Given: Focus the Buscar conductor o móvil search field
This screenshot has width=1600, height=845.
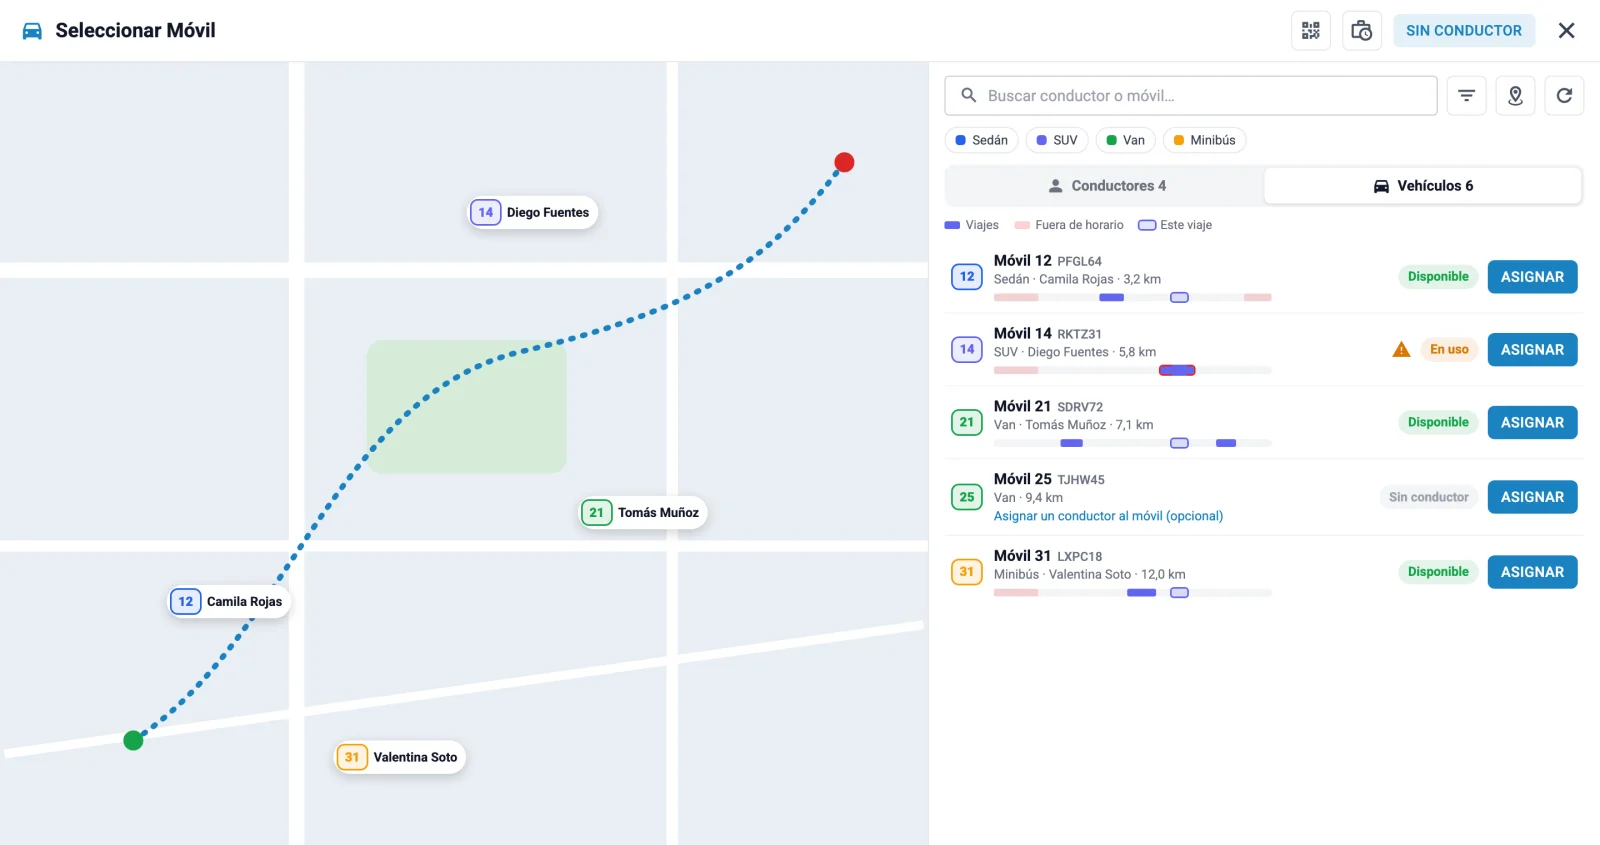Looking at the screenshot, I should (1191, 96).
